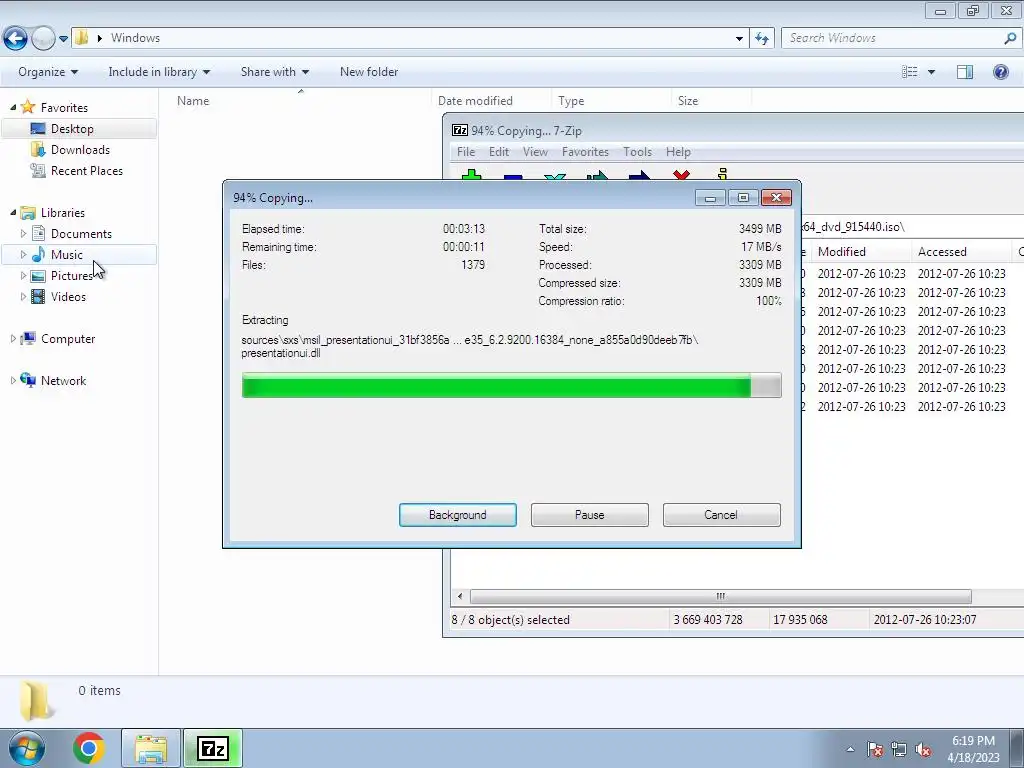Select Computer in the navigation pane
The image size is (1024, 768).
(x=68, y=338)
